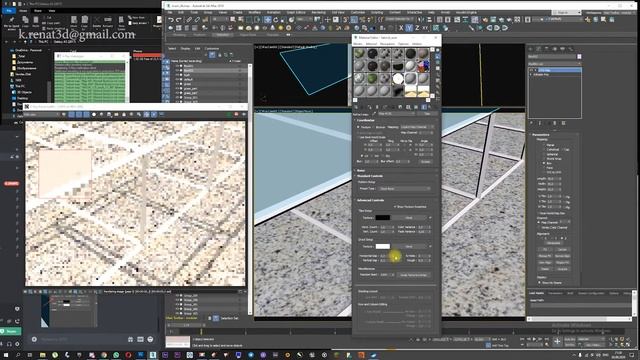The height and width of the screenshot is (360, 640).
Task: Click white Grout texture color swatch
Action: point(382,246)
